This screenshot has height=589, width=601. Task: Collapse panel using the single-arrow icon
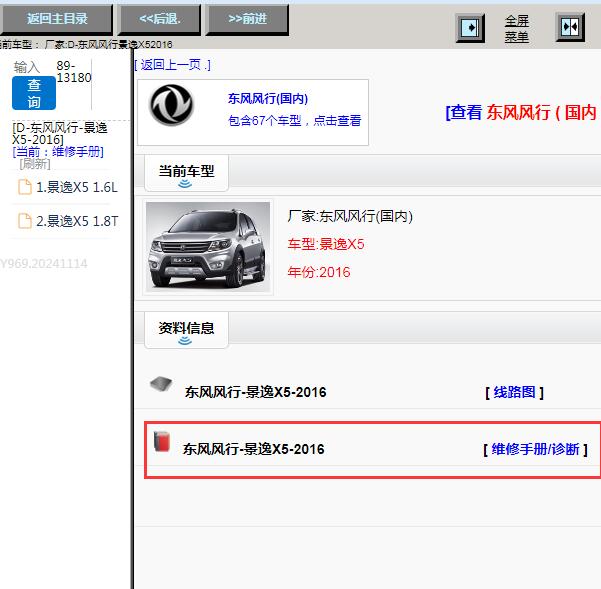(470, 28)
